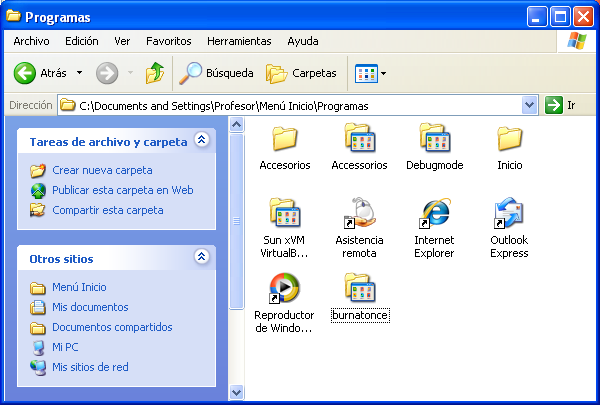Image resolution: width=600 pixels, height=405 pixels.
Task: Select the Outlook Express shortcut icon
Action: [509, 213]
